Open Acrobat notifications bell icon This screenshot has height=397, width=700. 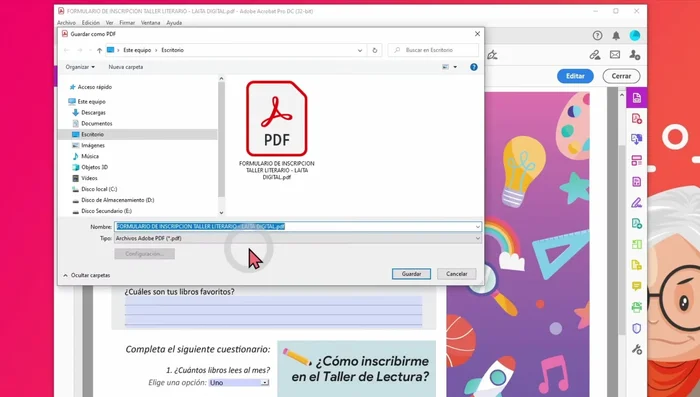pyautogui.click(x=616, y=36)
